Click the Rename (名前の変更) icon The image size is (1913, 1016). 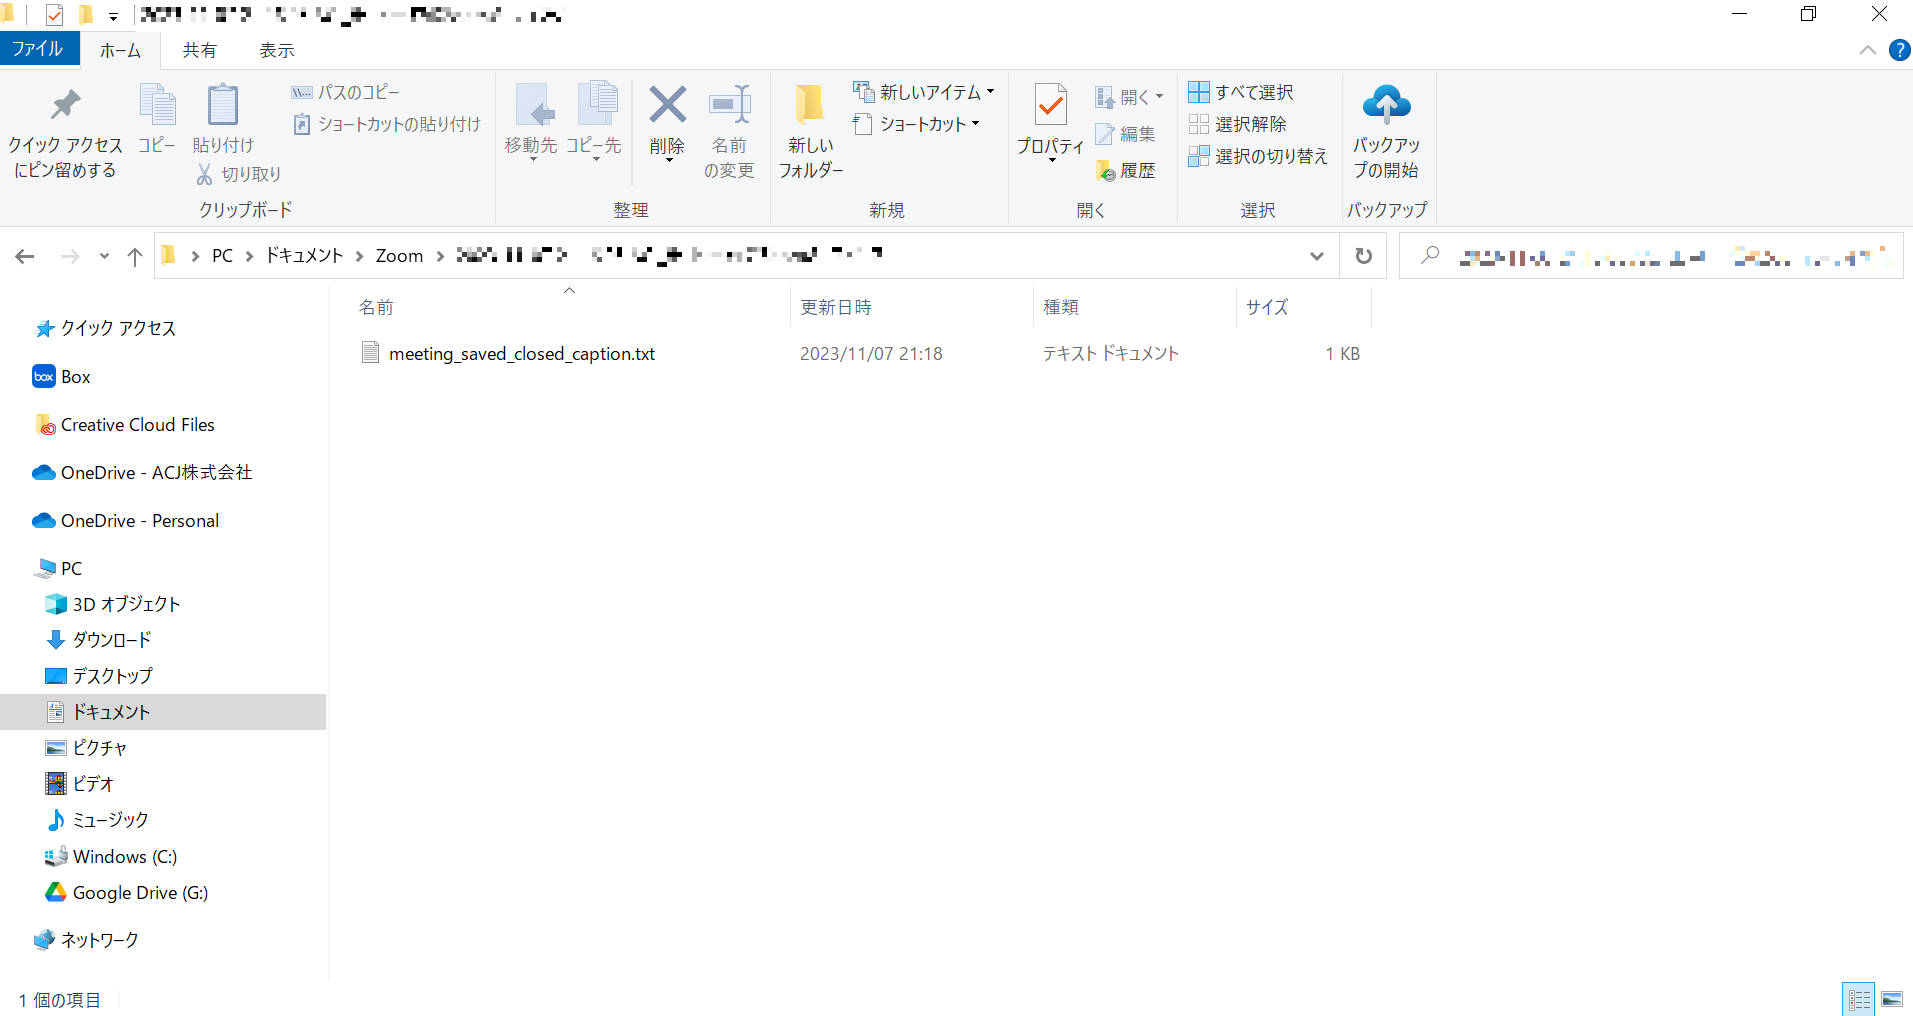[729, 106]
